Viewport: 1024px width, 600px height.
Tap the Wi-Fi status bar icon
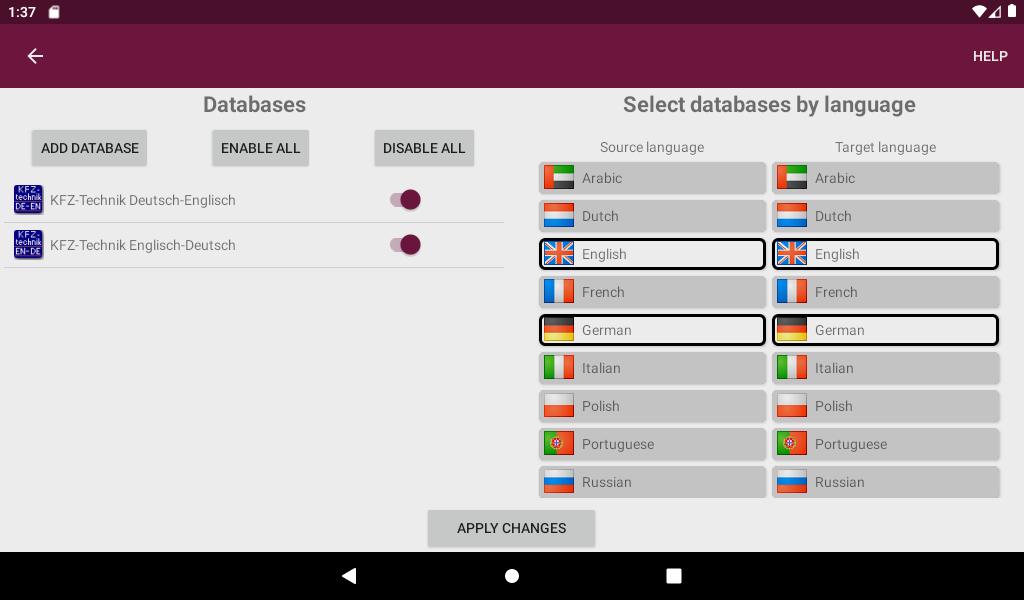pos(978,12)
